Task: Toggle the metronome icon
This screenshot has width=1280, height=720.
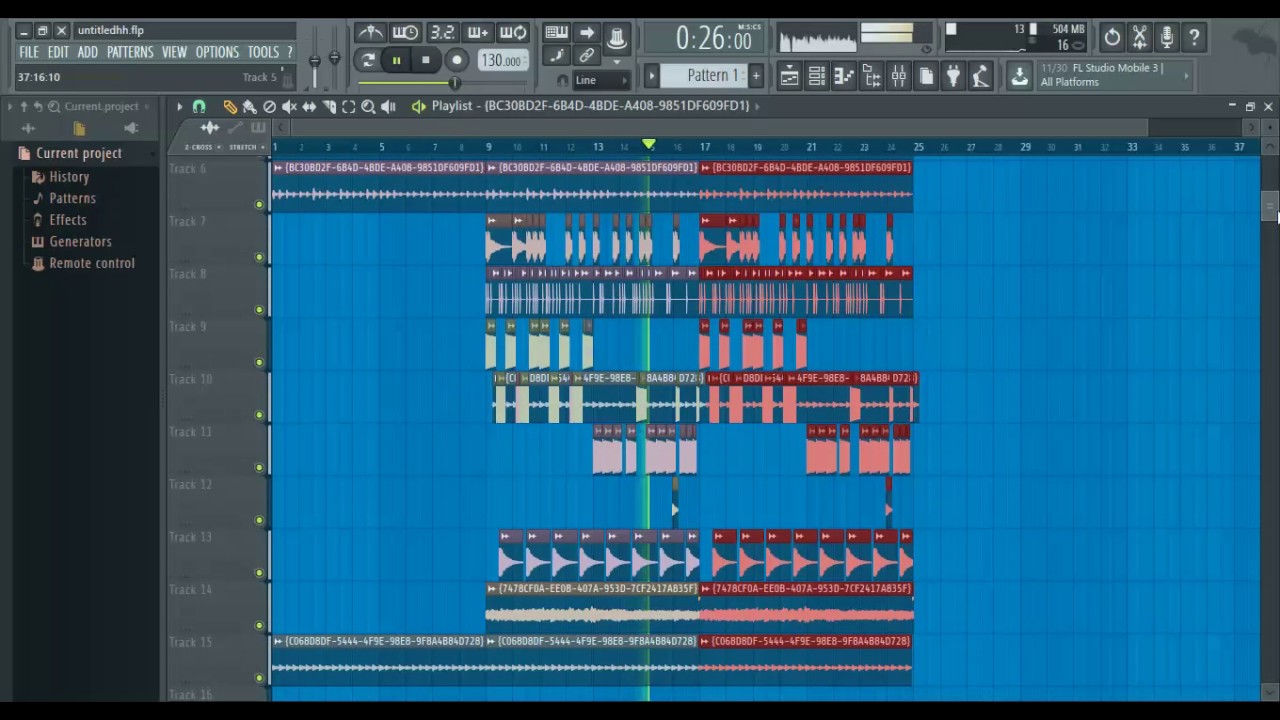Action: [370, 33]
